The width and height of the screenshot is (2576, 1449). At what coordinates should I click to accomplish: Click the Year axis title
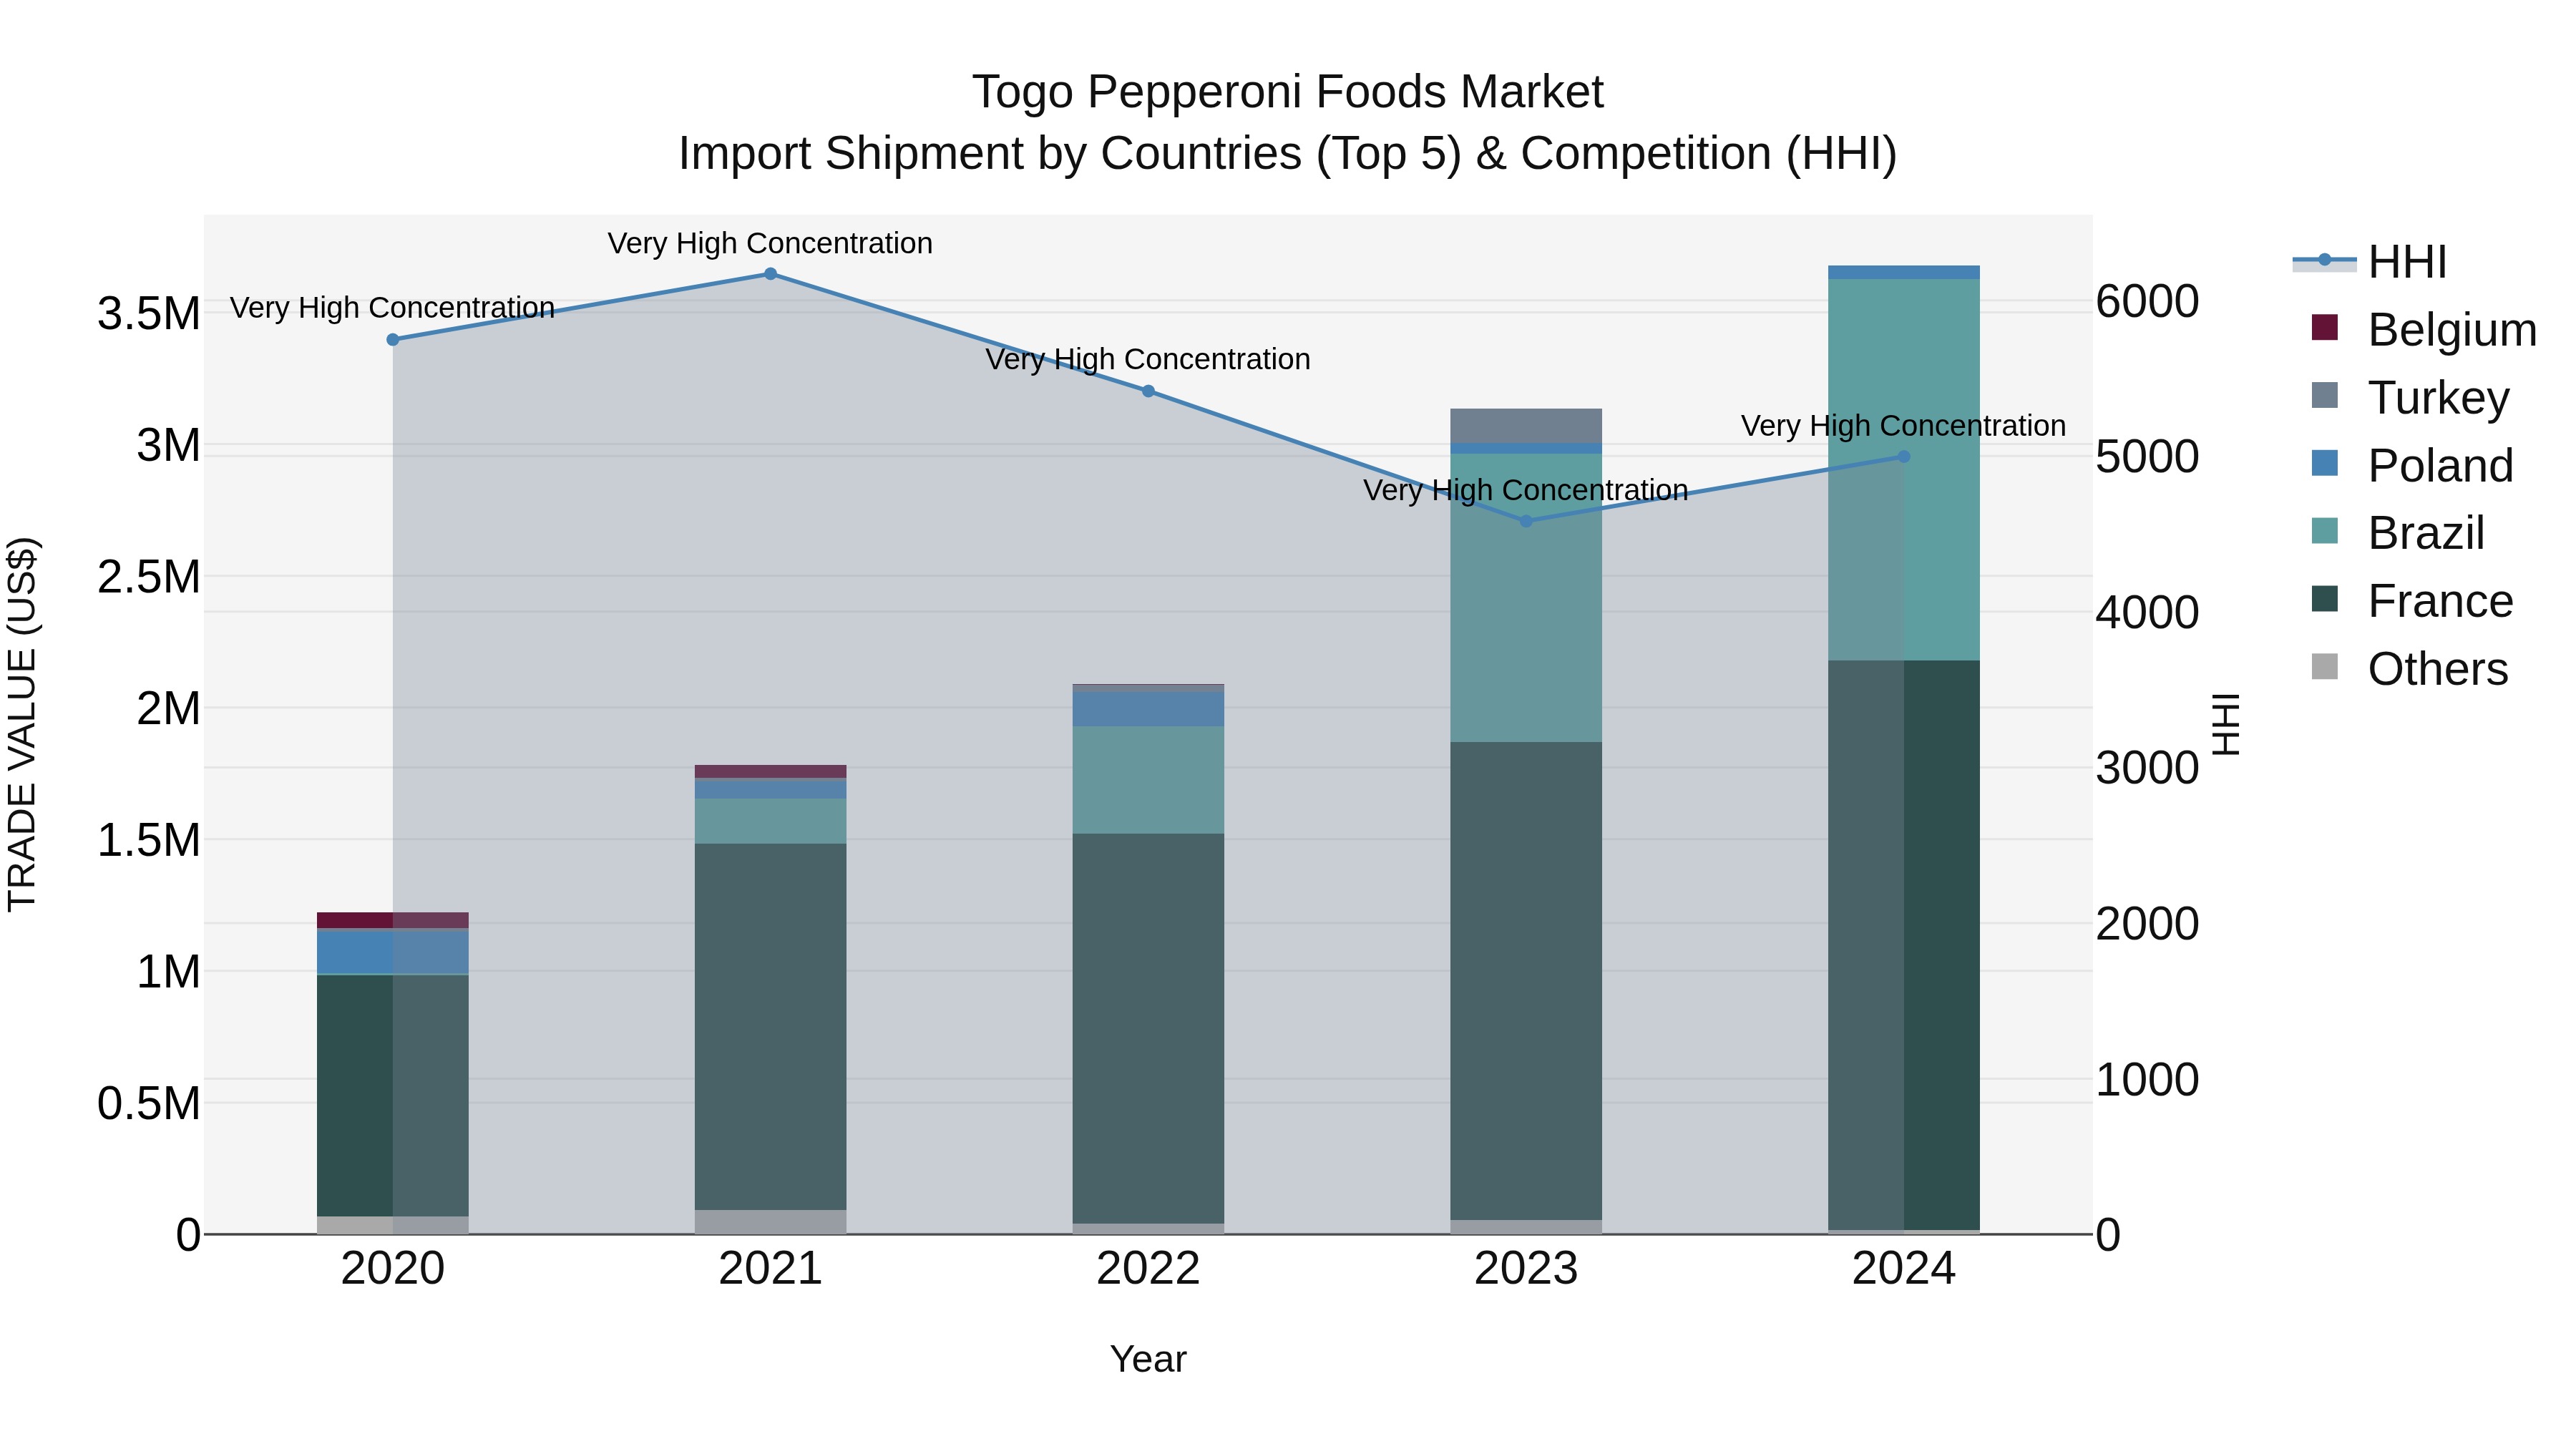coord(1148,1359)
